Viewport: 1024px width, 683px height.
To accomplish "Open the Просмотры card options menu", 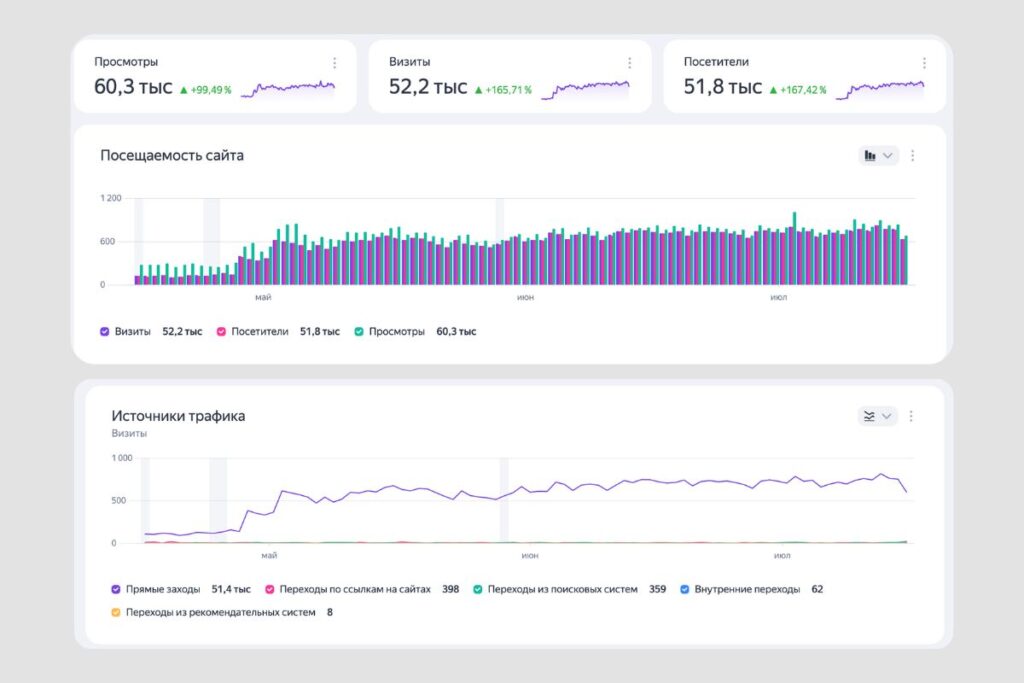I will (x=334, y=63).
